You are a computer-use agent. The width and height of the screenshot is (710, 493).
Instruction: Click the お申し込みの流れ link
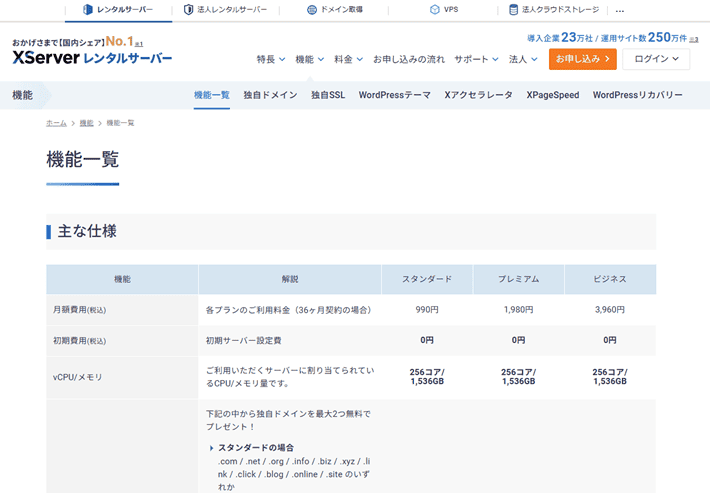(x=408, y=60)
